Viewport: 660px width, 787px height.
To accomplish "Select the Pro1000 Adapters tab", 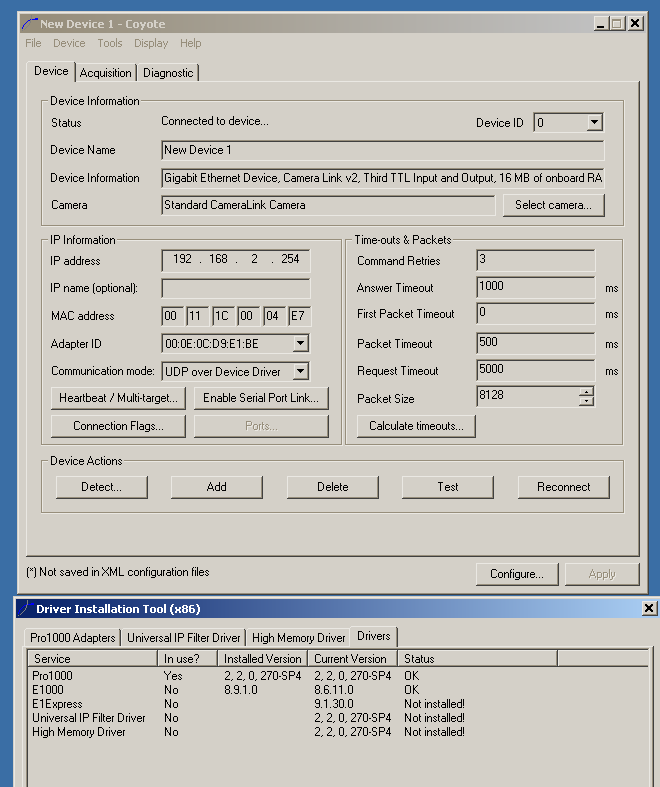I will [73, 638].
